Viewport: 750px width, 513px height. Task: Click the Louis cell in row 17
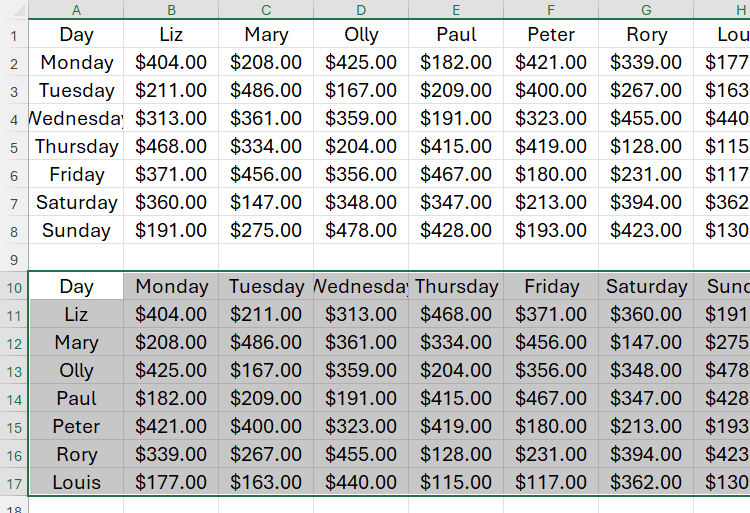76,483
